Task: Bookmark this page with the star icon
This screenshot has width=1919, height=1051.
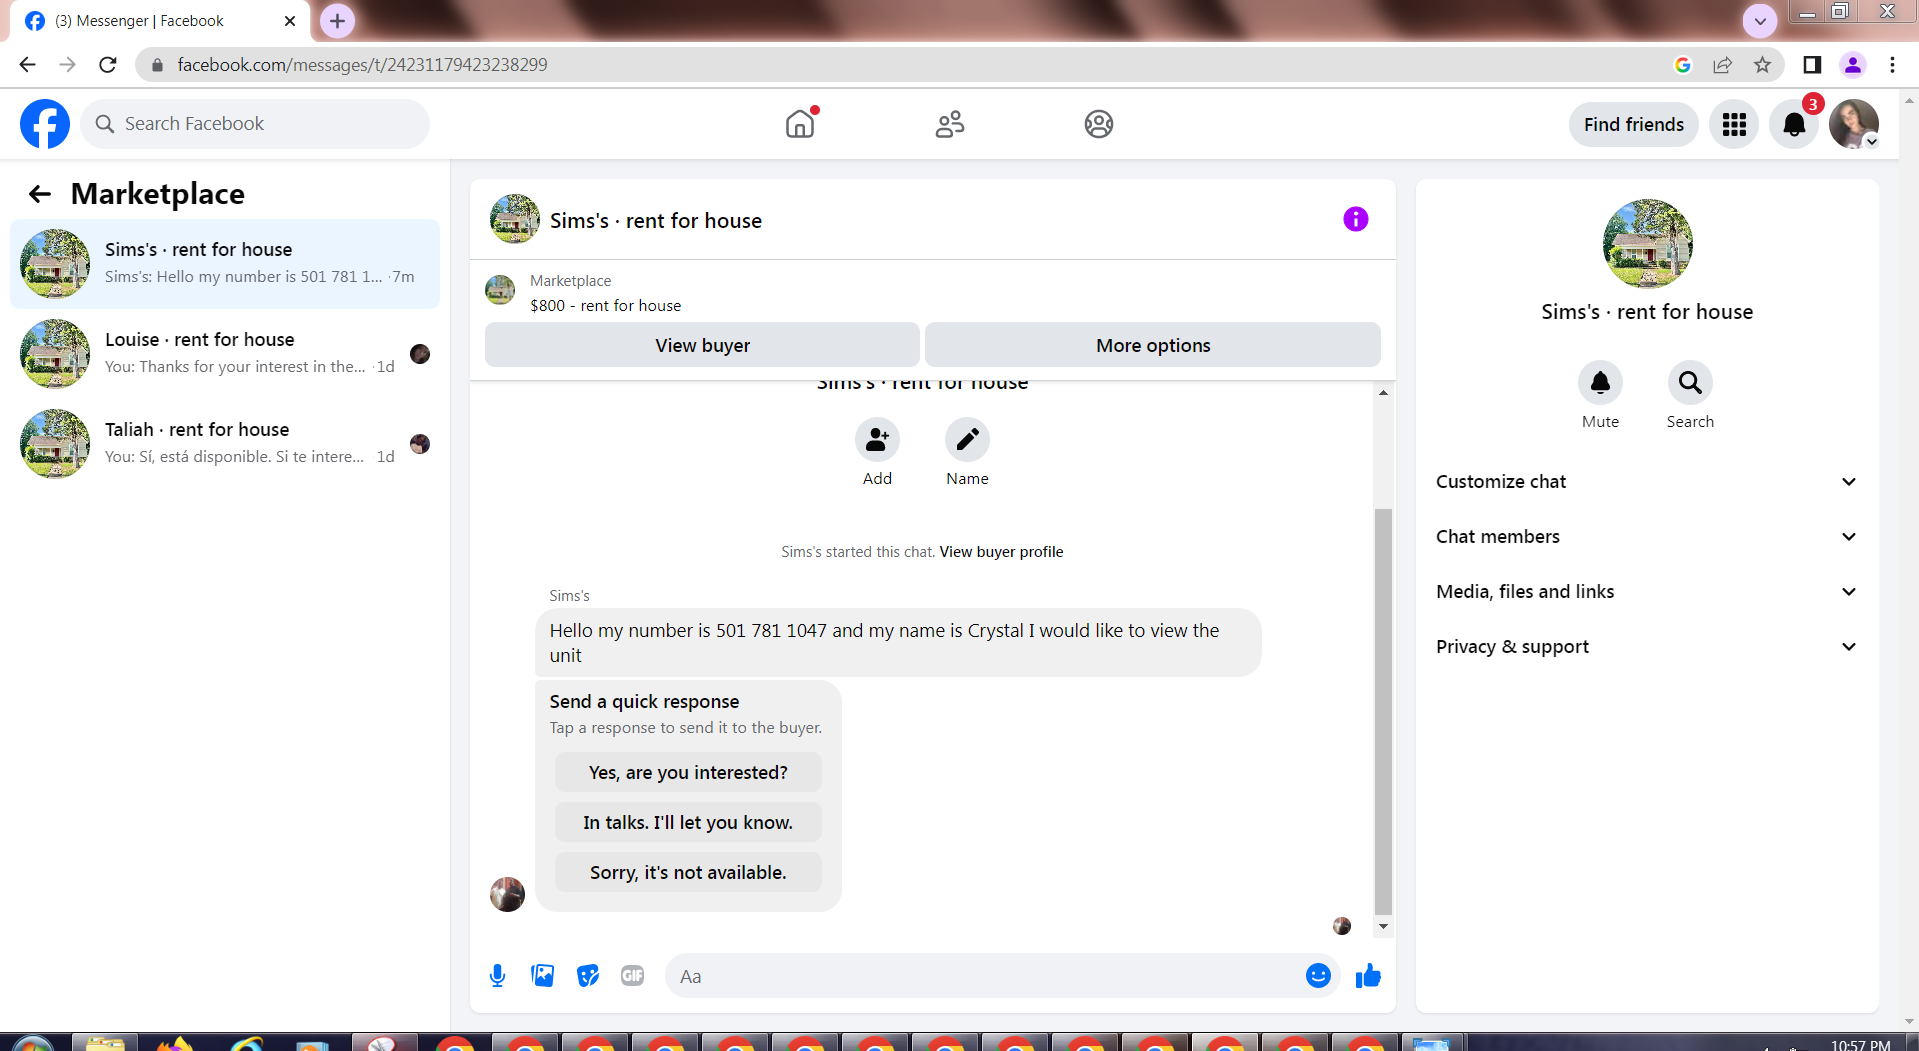Action: [1762, 65]
